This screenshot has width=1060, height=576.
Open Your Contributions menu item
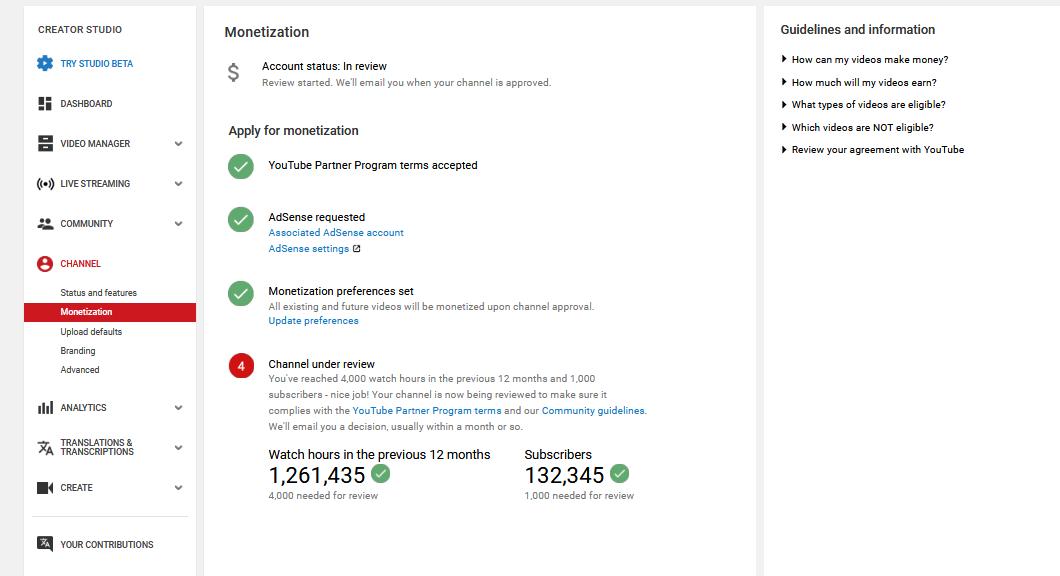(x=107, y=544)
